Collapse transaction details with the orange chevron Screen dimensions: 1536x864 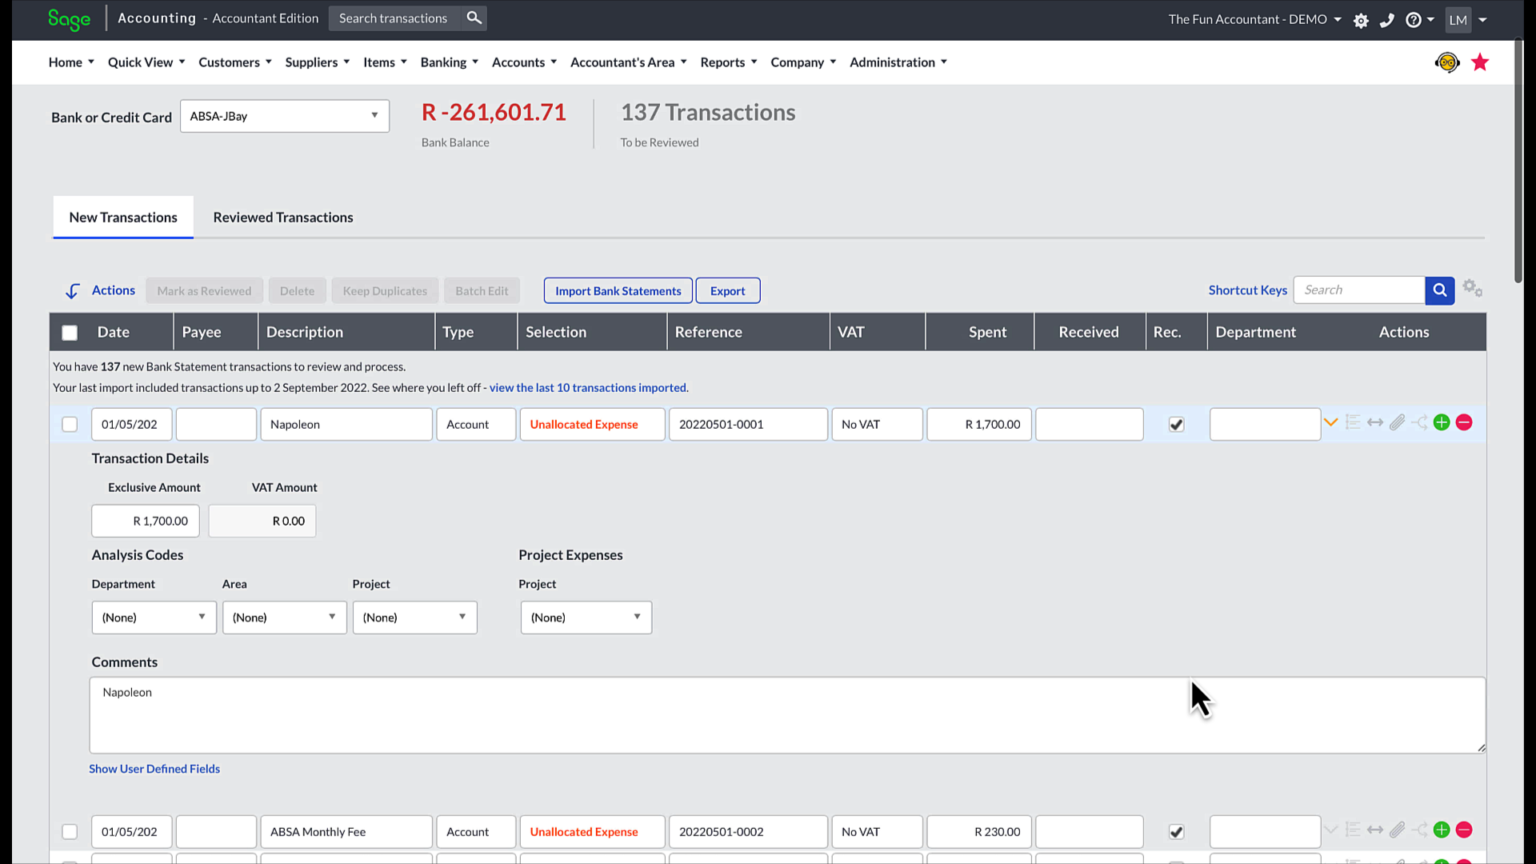point(1331,422)
